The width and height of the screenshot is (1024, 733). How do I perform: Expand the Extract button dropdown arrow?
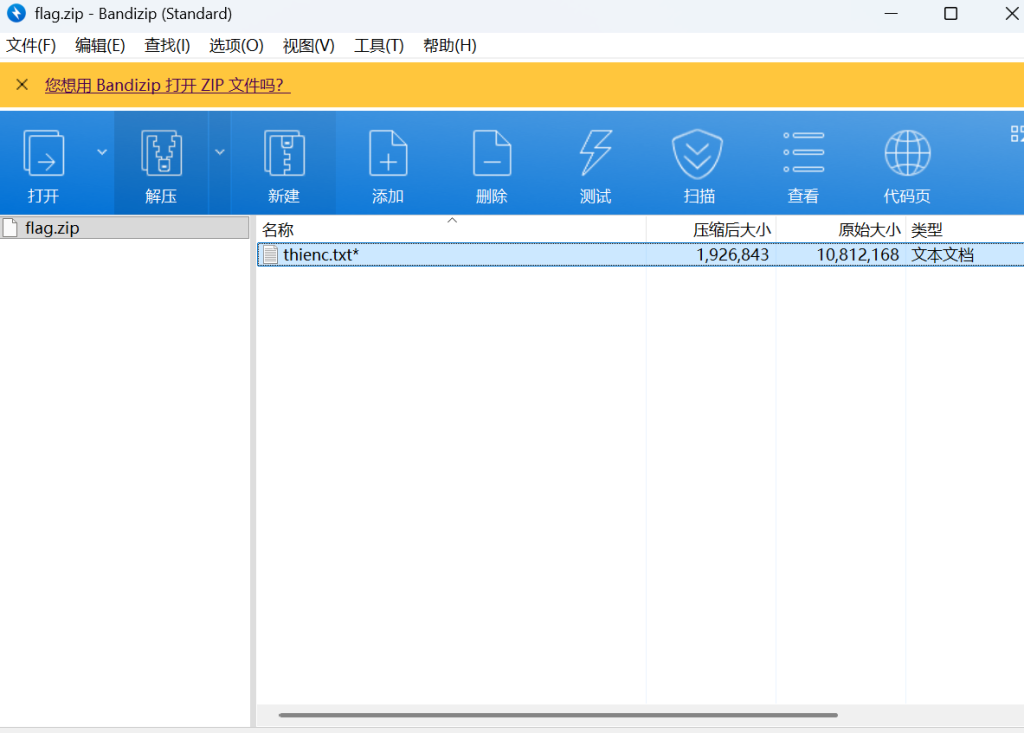(x=220, y=152)
